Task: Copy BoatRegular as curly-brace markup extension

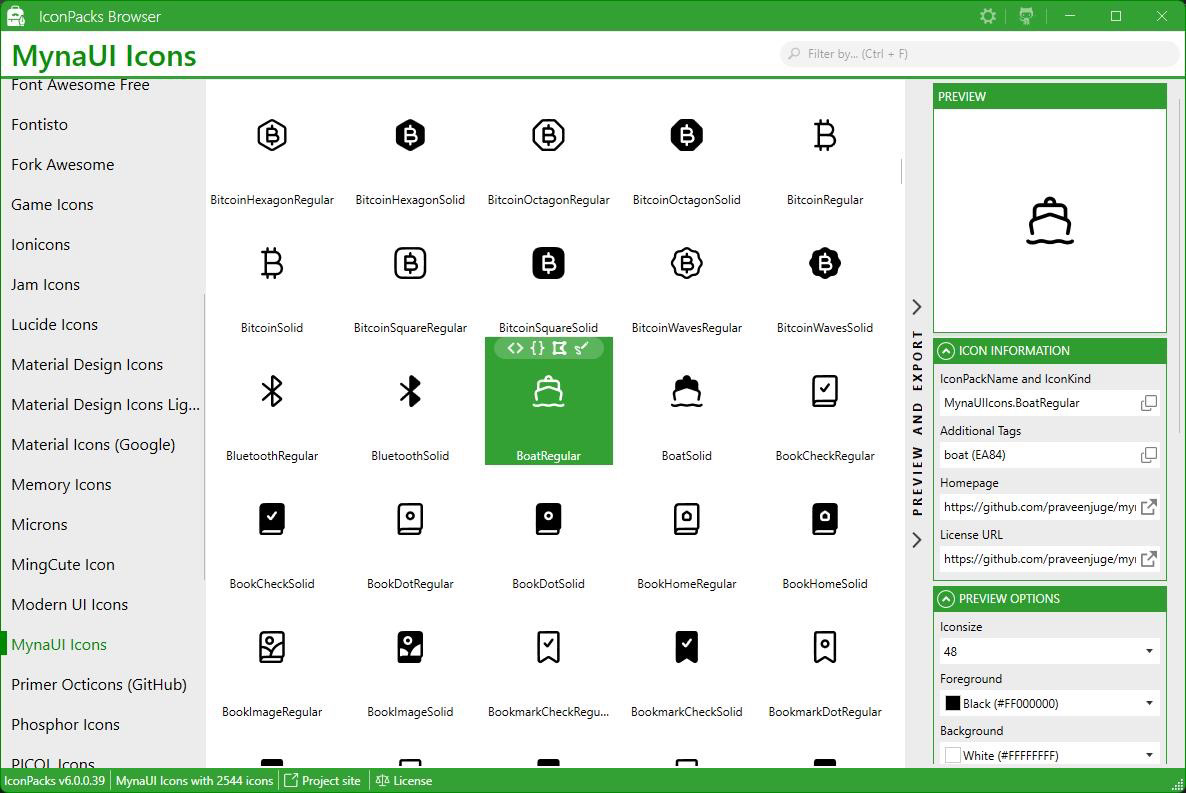Action: [x=537, y=348]
